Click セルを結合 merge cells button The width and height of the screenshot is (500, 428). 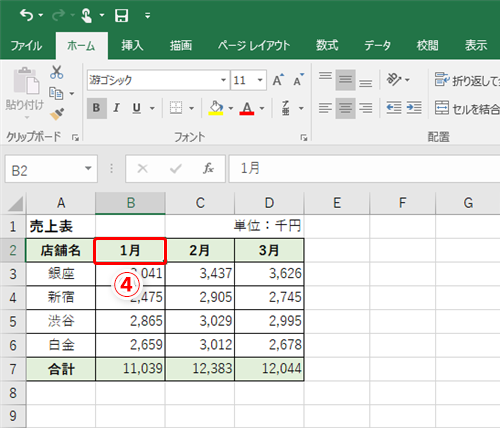coord(467,108)
